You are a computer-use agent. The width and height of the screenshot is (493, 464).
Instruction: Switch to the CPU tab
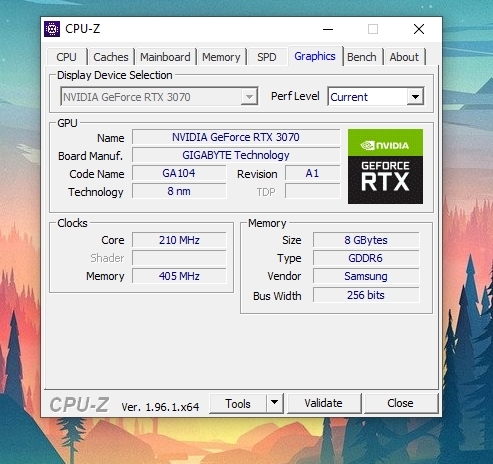66,57
